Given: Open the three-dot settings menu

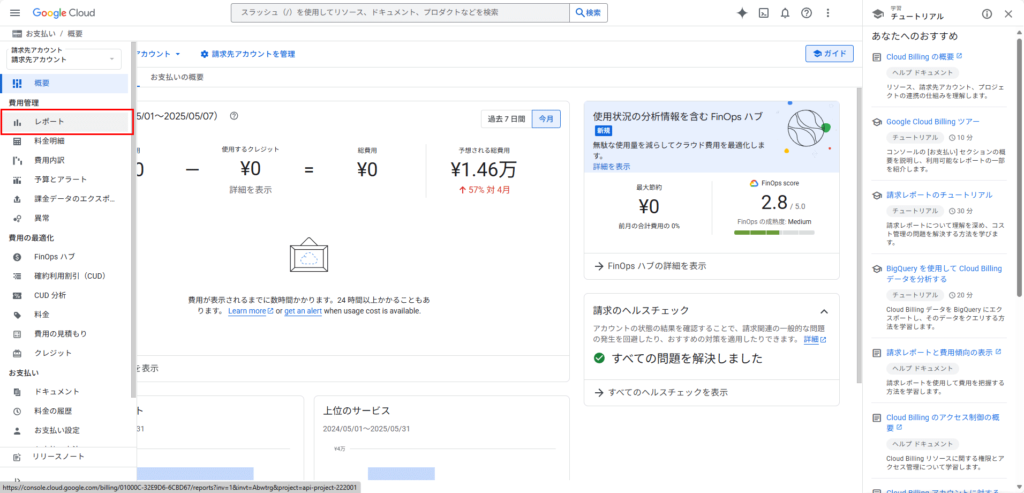Looking at the screenshot, I should click(828, 13).
